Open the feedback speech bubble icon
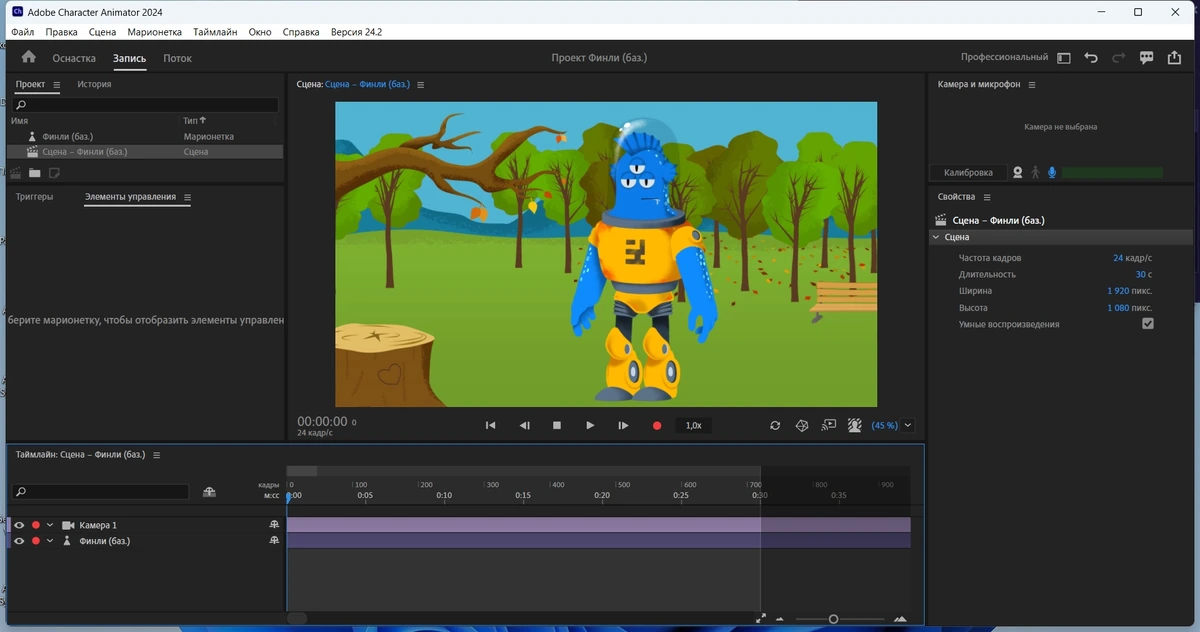Screen dimensions: 1200x632 [1147, 58]
